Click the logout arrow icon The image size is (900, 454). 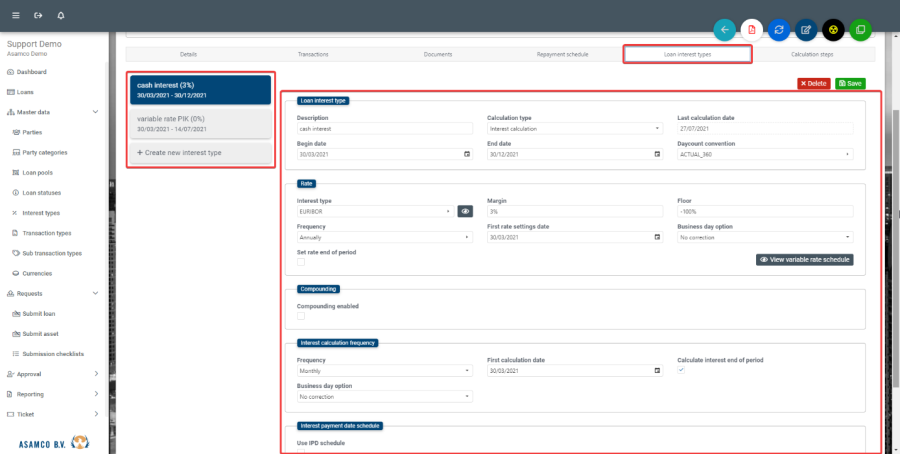tap(38, 16)
